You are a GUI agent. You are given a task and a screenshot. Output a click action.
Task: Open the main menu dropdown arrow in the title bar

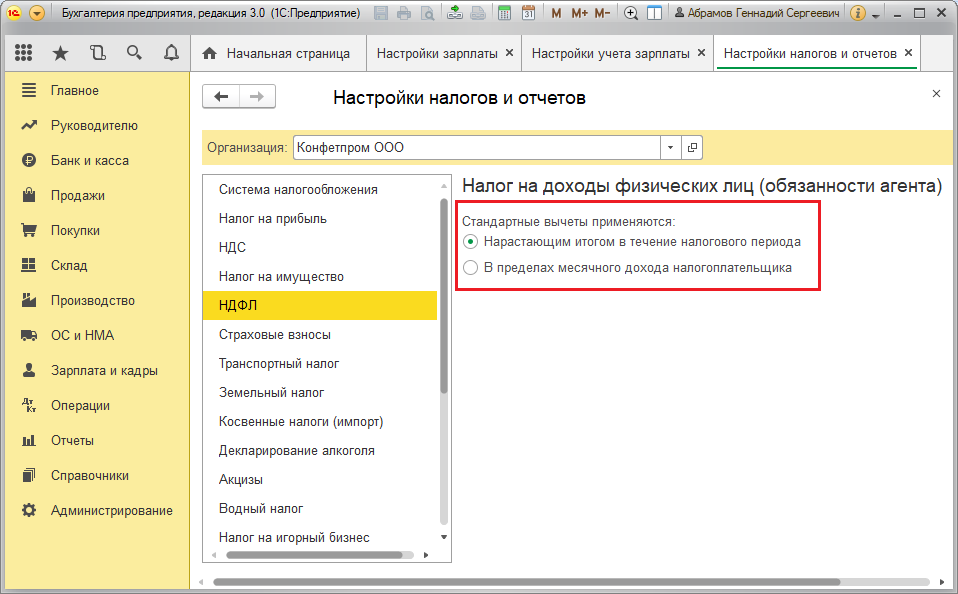pyautogui.click(x=37, y=13)
